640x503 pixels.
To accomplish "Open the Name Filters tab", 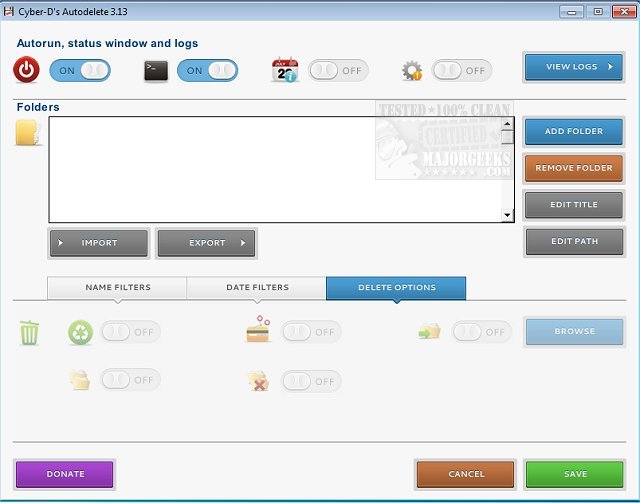I will 118,288.
